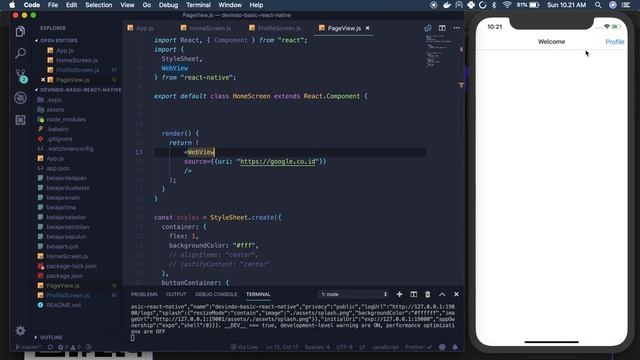Maximize the terminal panel with chevron up
640x360 pixels.
pos(442,294)
